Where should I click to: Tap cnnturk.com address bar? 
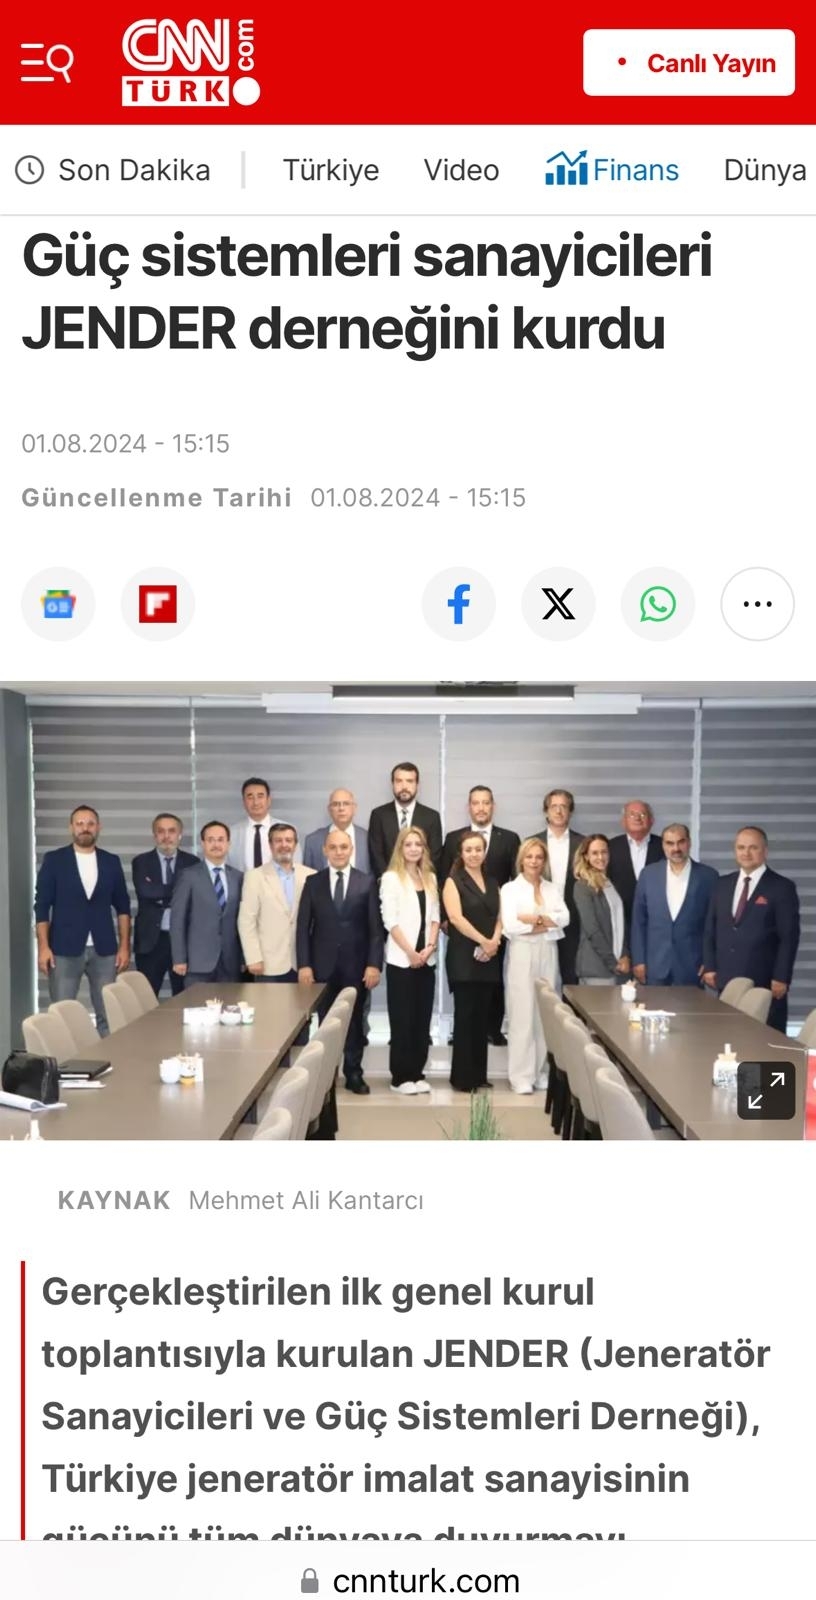pyautogui.click(x=408, y=1580)
